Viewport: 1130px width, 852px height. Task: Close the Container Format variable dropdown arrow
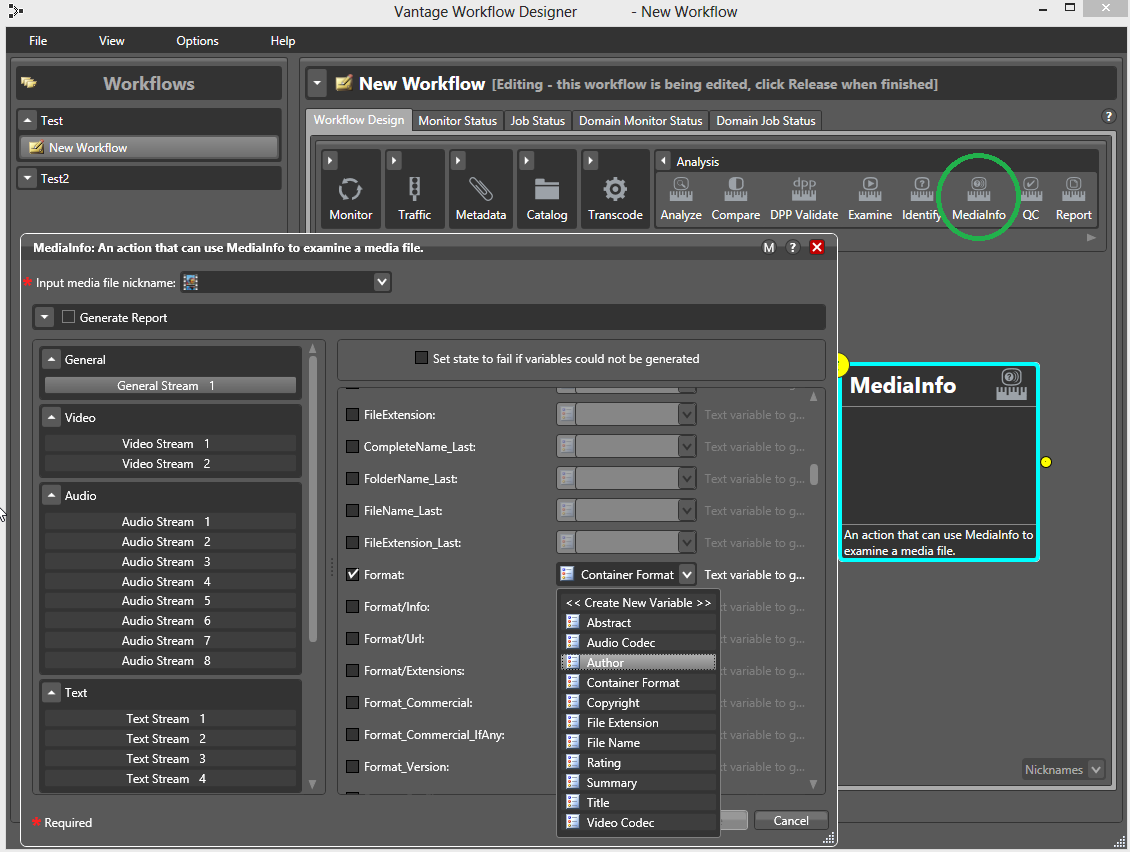coord(688,574)
